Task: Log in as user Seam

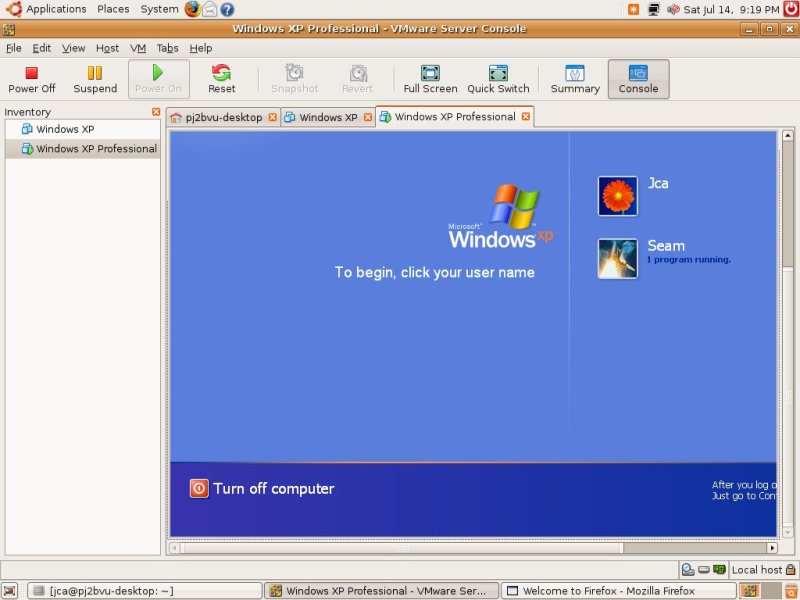Action: coord(666,246)
